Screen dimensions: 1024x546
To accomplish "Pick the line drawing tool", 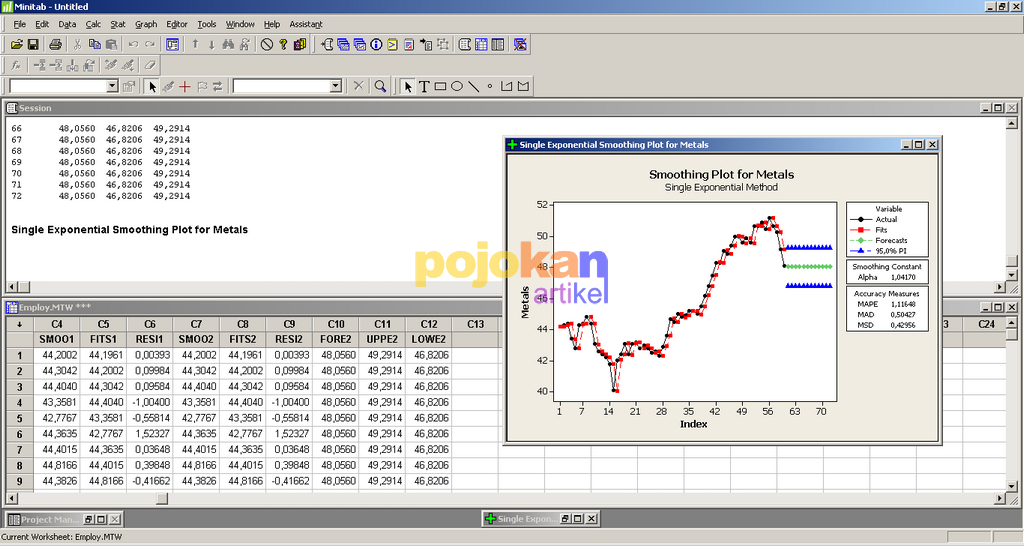I will point(473,86).
